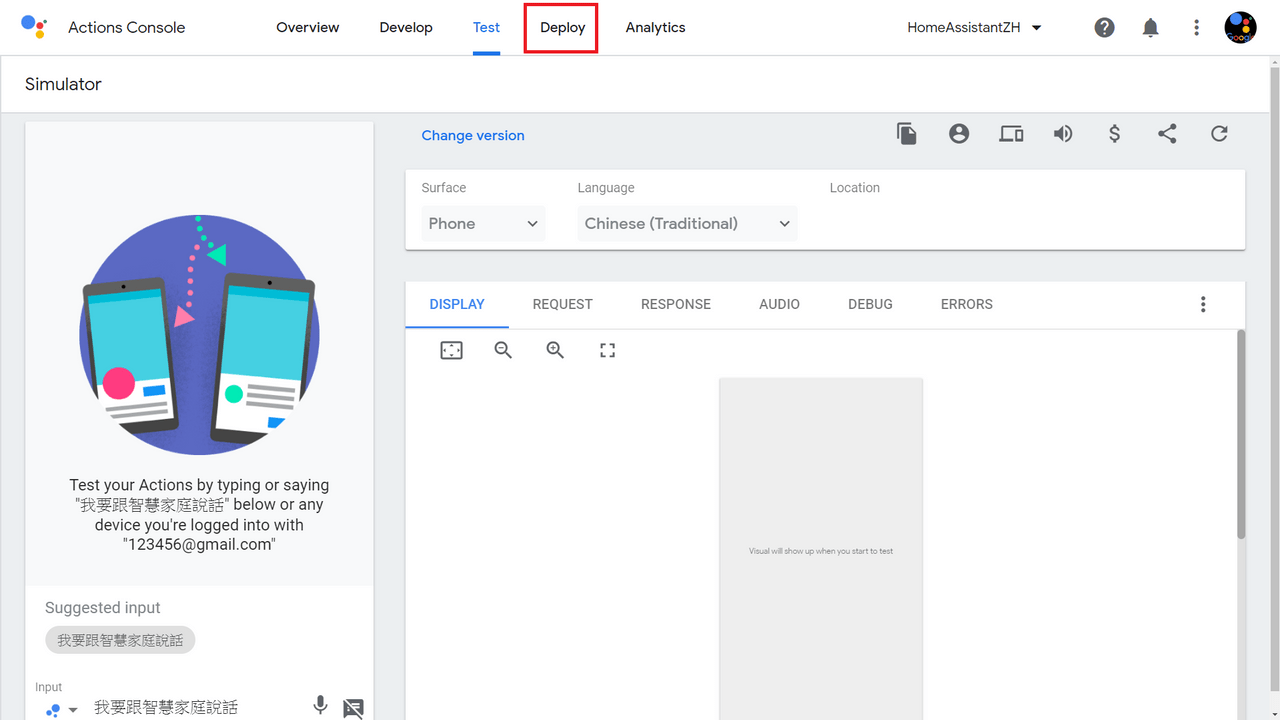Open the notifications bell
The width and height of the screenshot is (1280, 720).
tap(1151, 27)
